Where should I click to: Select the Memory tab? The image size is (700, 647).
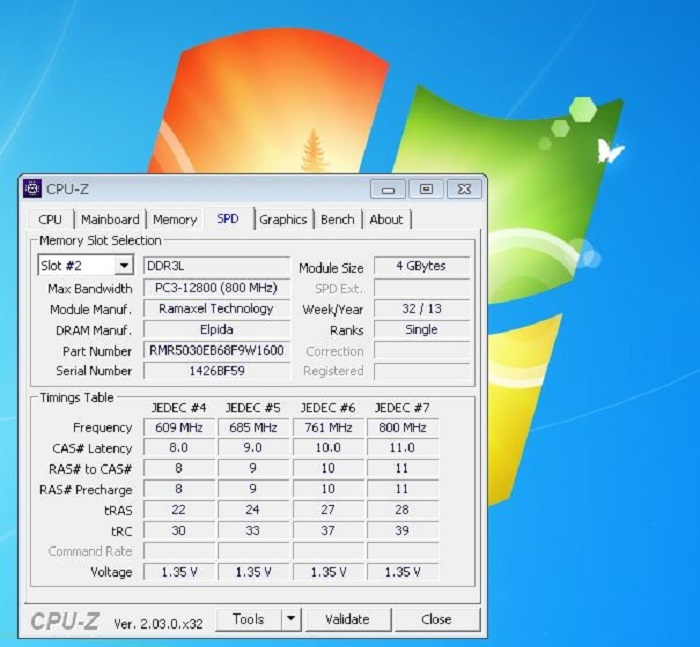(x=175, y=220)
